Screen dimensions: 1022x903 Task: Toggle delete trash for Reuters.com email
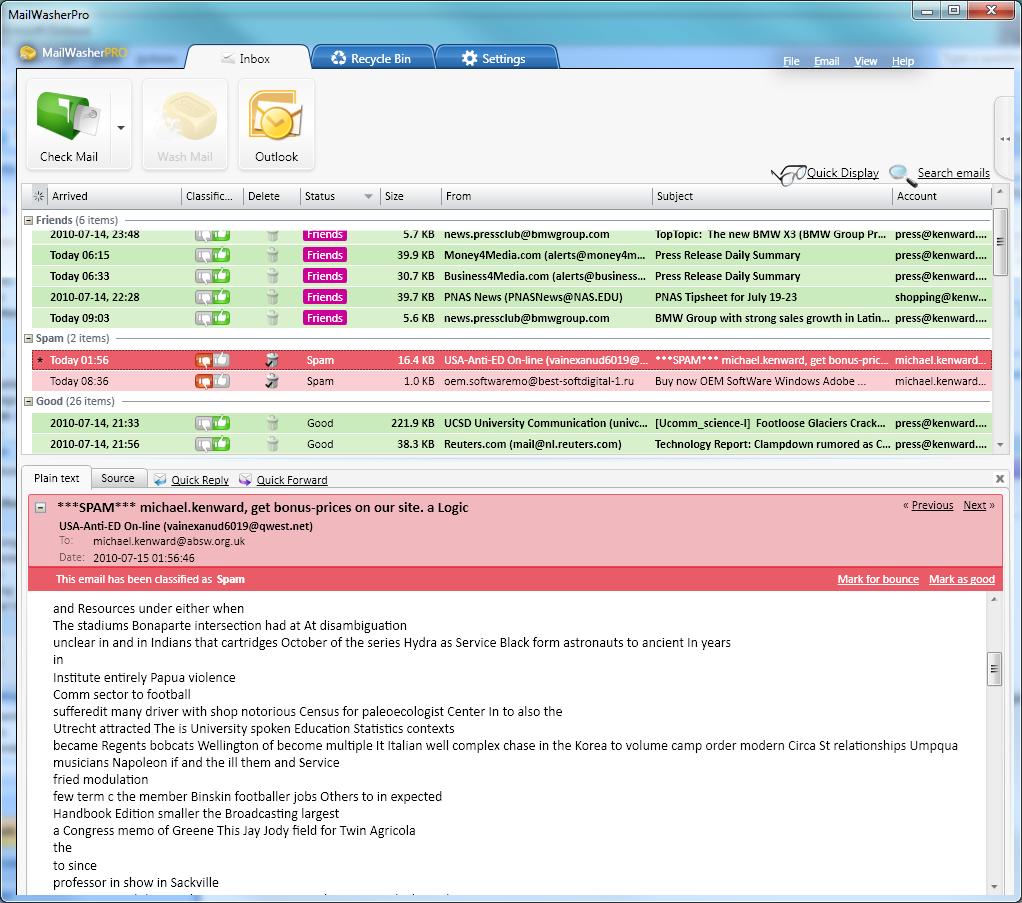[x=272, y=443]
